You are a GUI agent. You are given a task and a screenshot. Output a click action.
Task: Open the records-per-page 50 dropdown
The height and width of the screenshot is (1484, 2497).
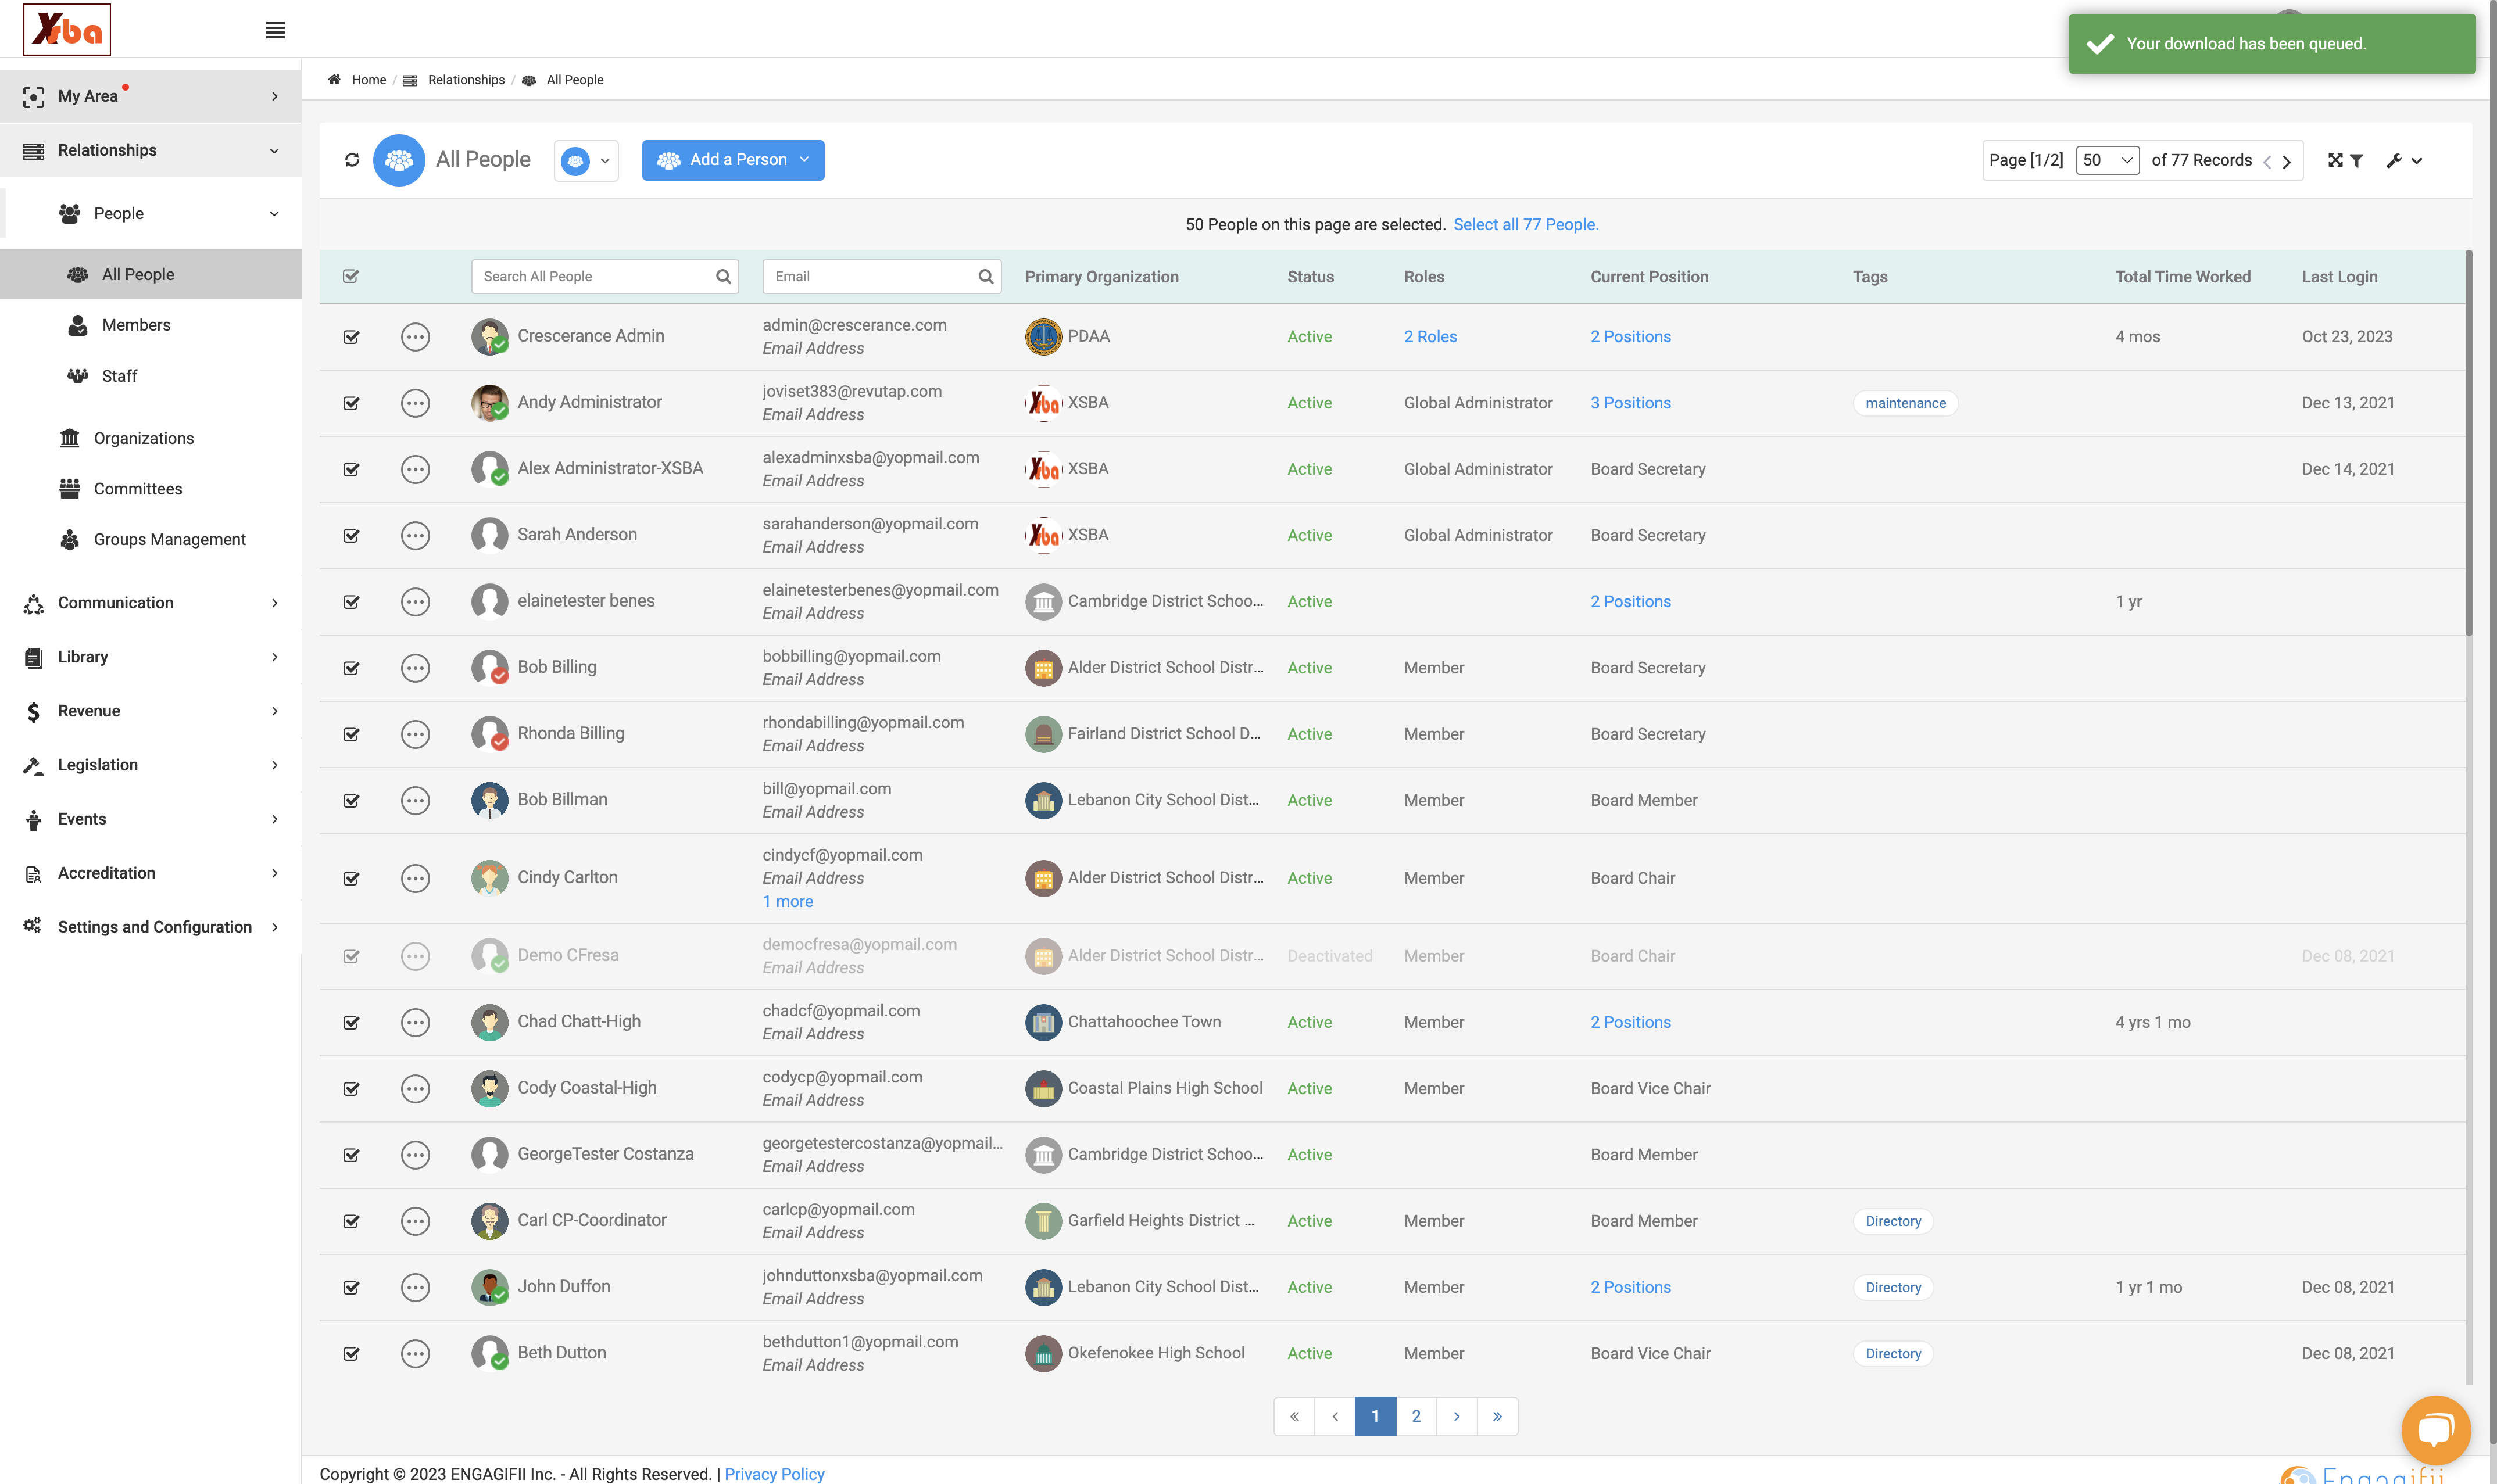(2107, 160)
